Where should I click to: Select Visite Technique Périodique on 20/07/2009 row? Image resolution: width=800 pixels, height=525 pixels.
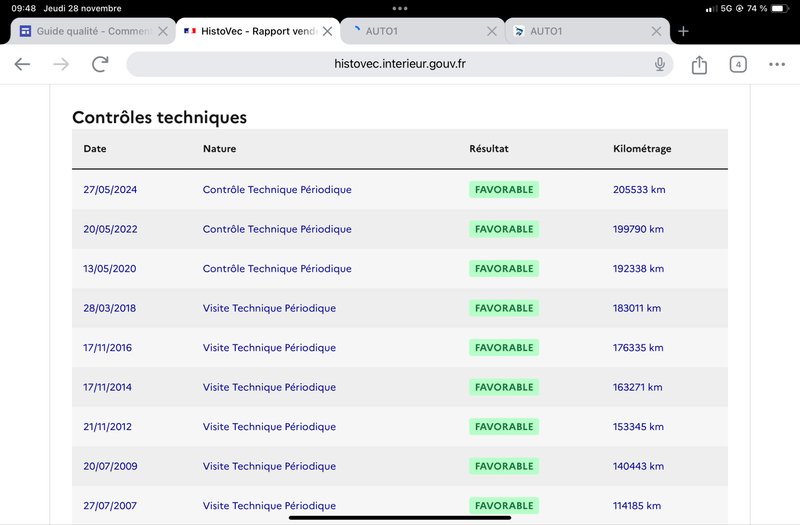click(x=269, y=466)
